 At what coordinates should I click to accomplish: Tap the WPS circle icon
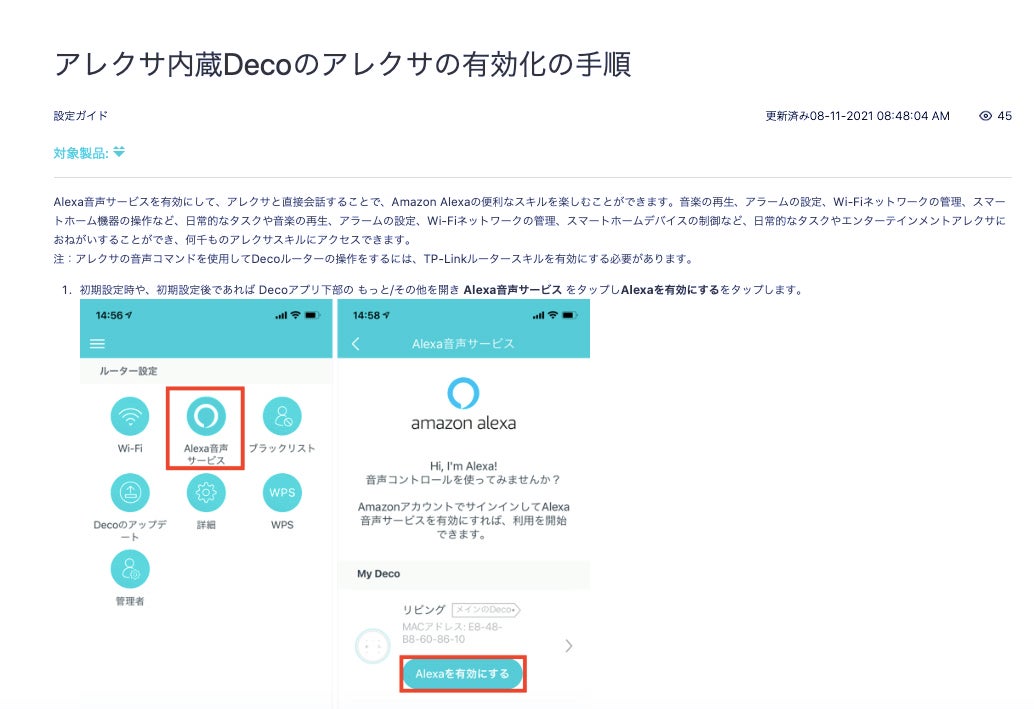[281, 492]
